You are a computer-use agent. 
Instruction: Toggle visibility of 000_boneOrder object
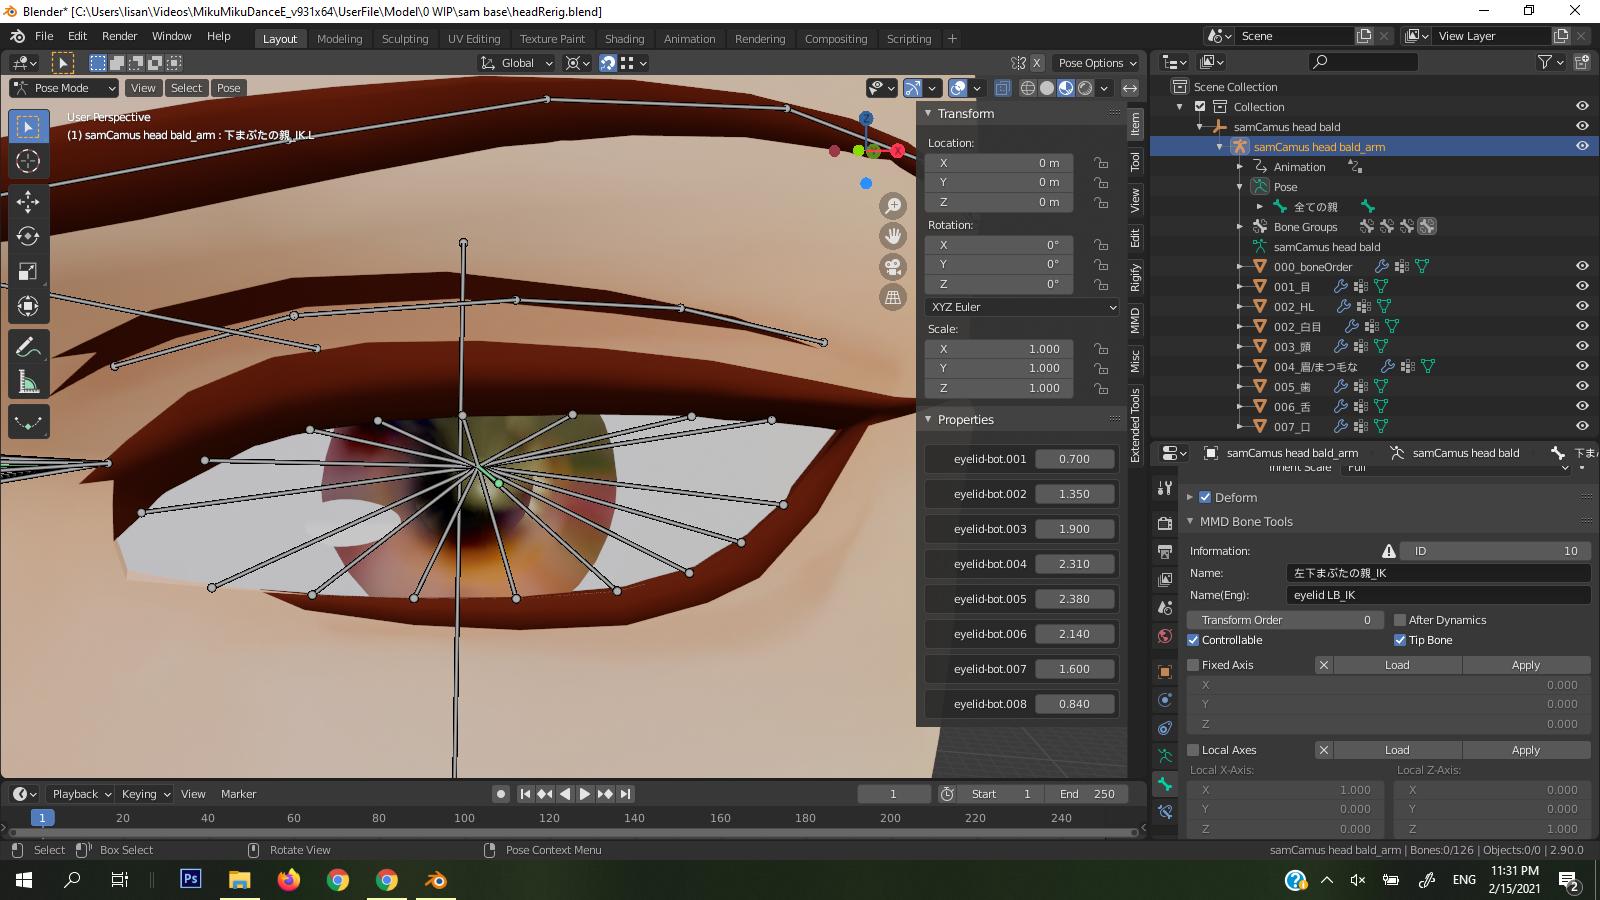click(x=1582, y=266)
